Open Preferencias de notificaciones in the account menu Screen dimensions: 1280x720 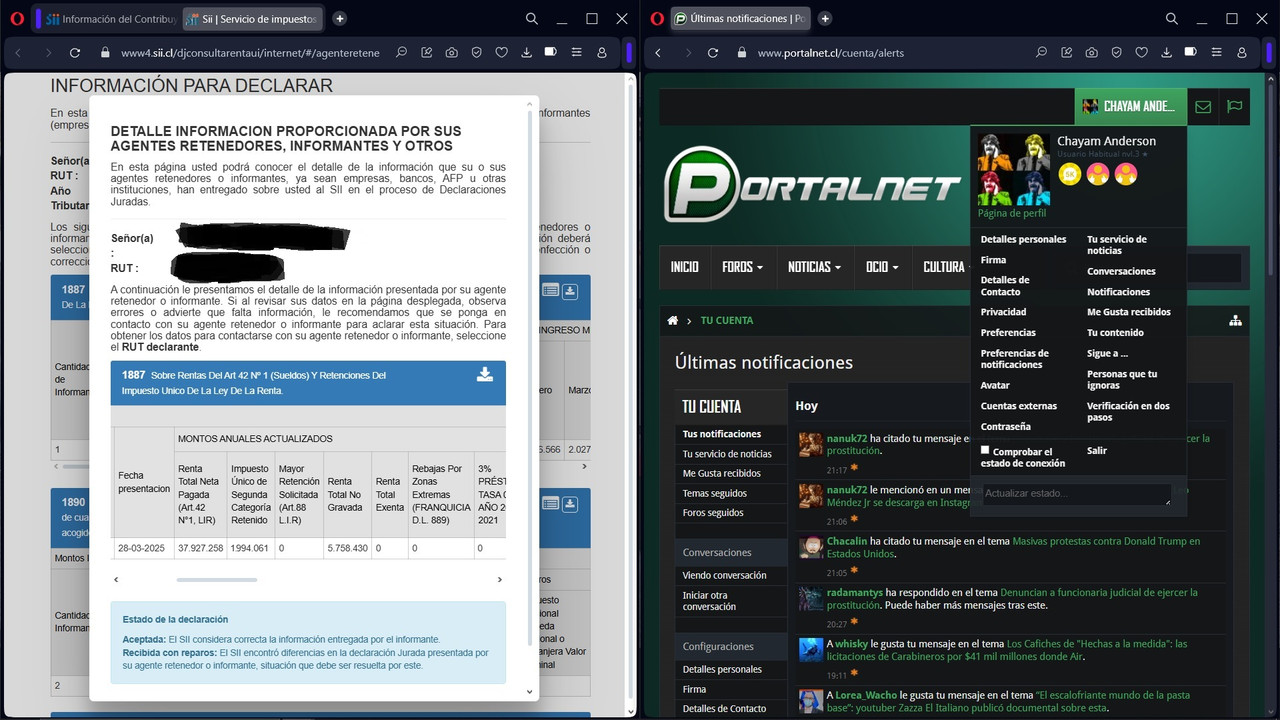coord(1015,359)
